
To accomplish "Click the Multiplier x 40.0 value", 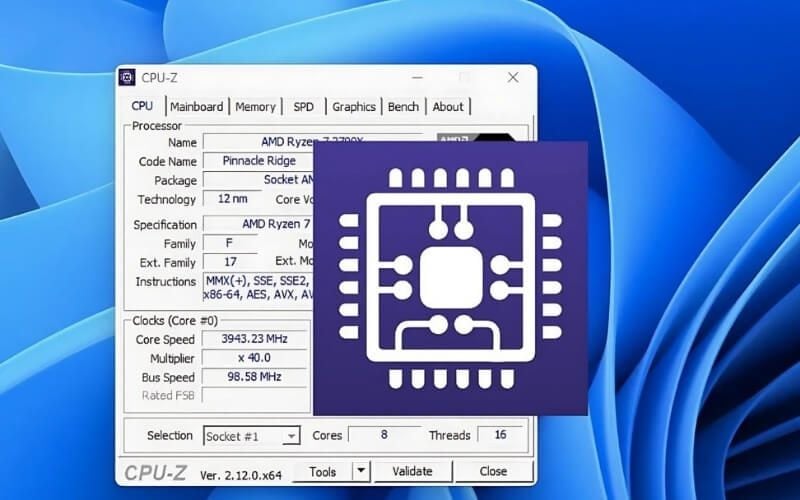I will point(255,358).
